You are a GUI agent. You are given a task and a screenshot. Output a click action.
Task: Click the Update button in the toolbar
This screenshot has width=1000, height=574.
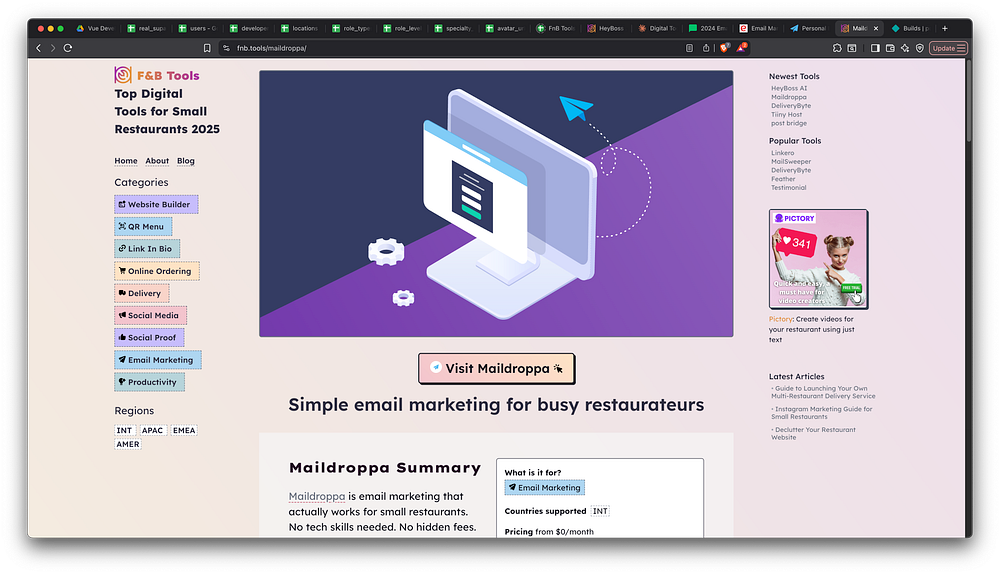[948, 48]
